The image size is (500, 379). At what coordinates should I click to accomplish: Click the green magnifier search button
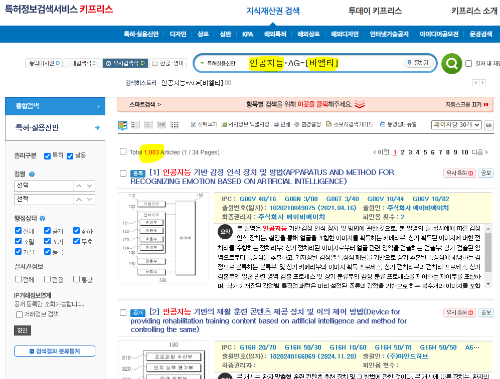point(451,63)
